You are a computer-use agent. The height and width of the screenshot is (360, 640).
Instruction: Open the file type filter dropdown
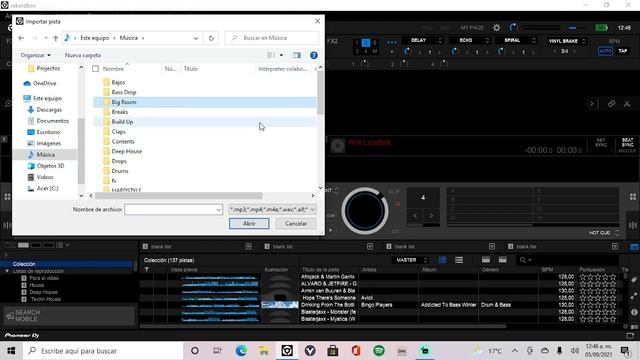click(272, 209)
